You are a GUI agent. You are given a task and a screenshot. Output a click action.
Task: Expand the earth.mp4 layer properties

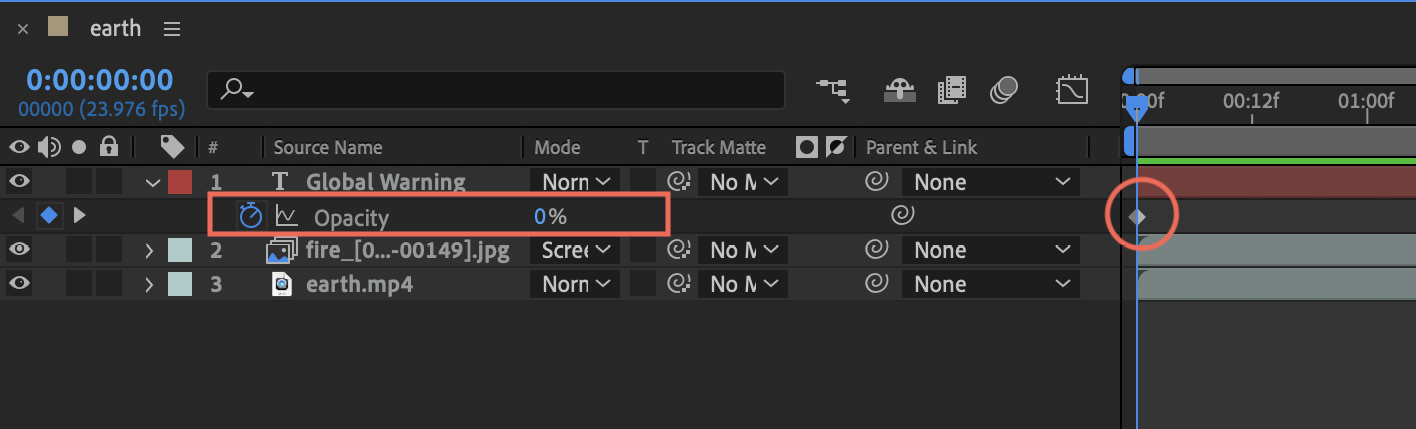pos(150,284)
